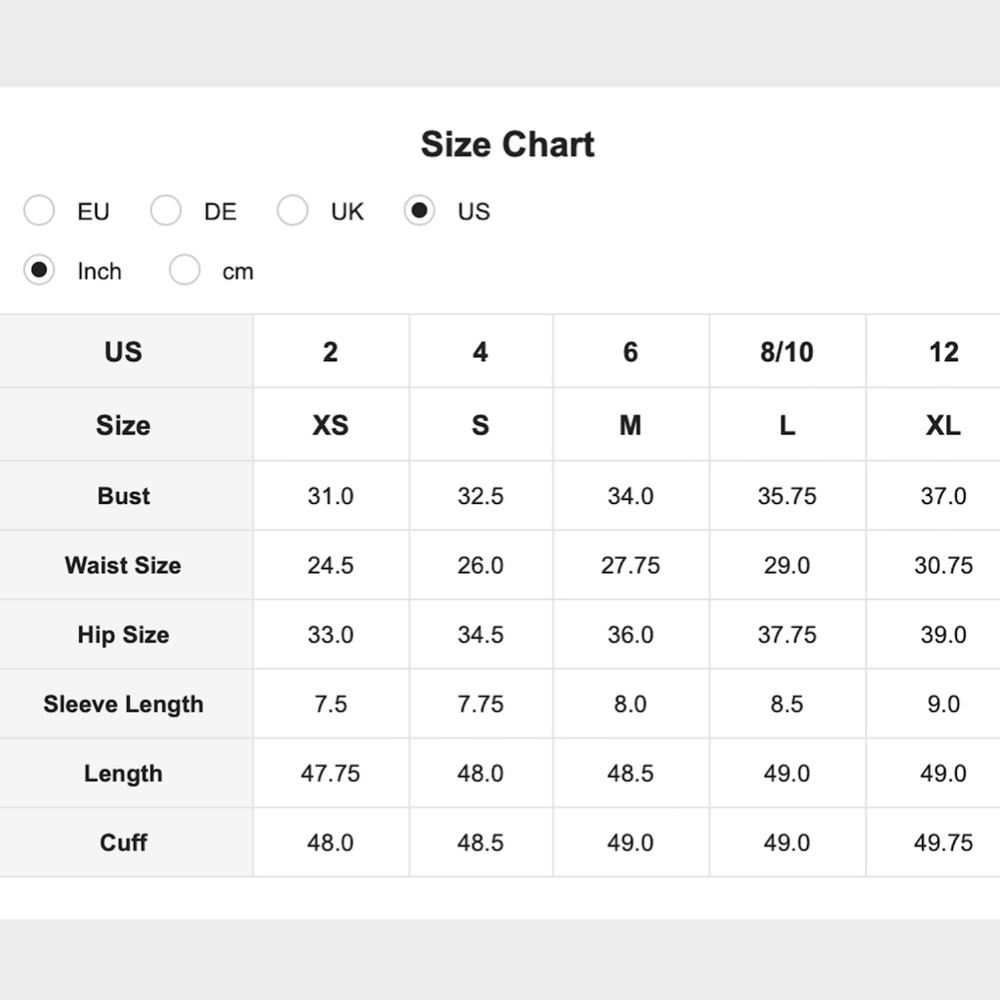Select the DE size radio button
The height and width of the screenshot is (1000, 1000).
(x=166, y=211)
